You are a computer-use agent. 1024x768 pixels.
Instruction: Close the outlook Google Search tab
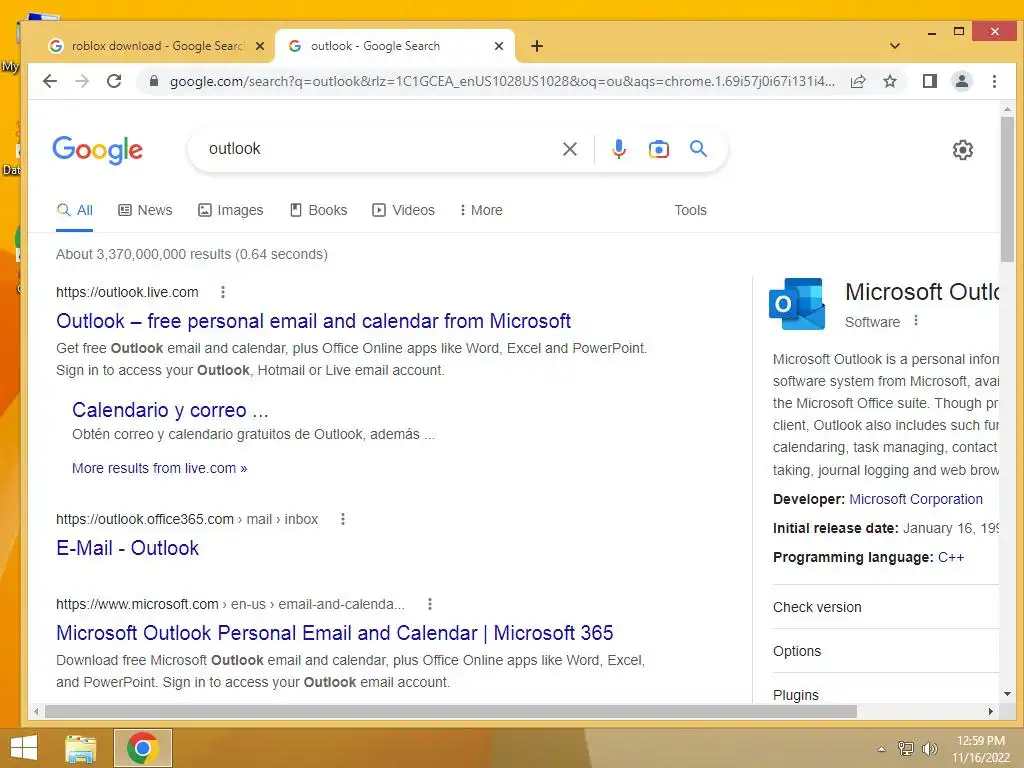click(499, 46)
